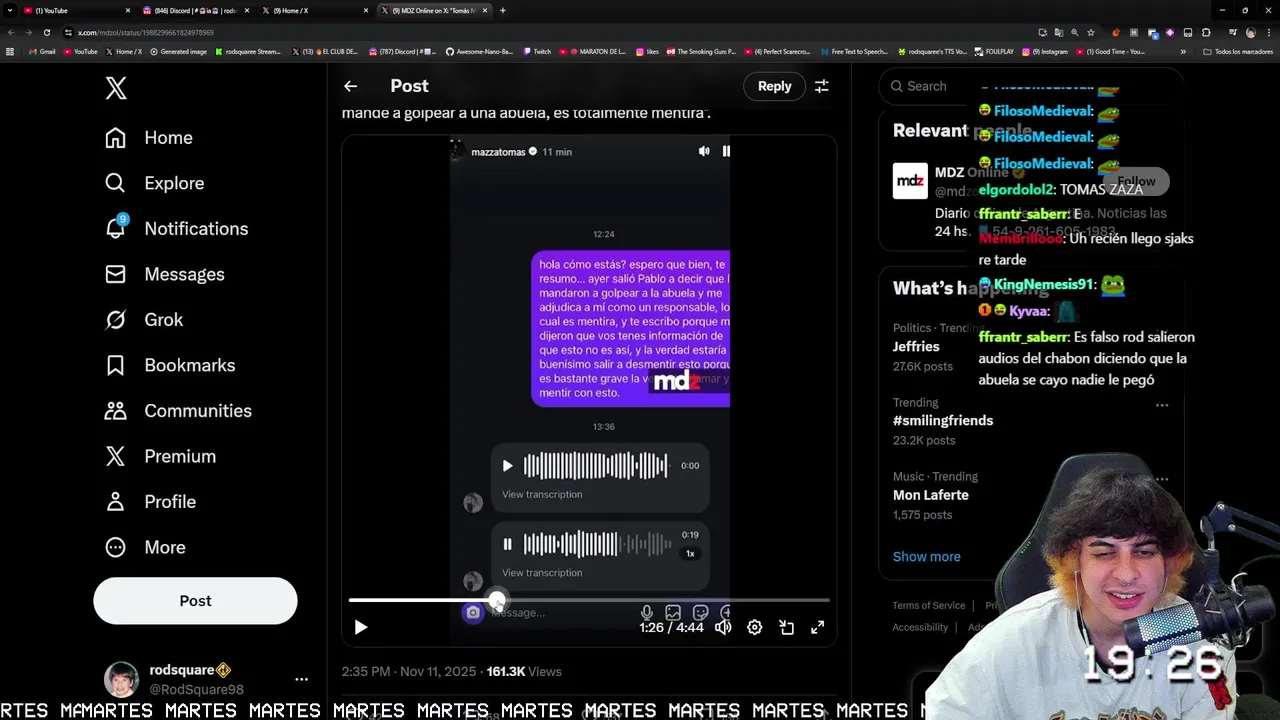This screenshot has height=720, width=1280.
Task: Click the Reply button
Action: 774,86
